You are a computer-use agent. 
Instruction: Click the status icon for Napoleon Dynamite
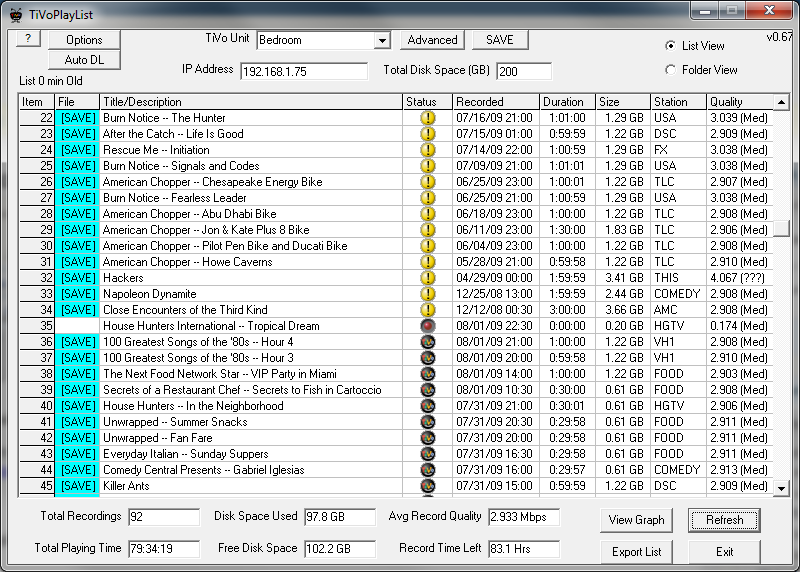point(428,294)
